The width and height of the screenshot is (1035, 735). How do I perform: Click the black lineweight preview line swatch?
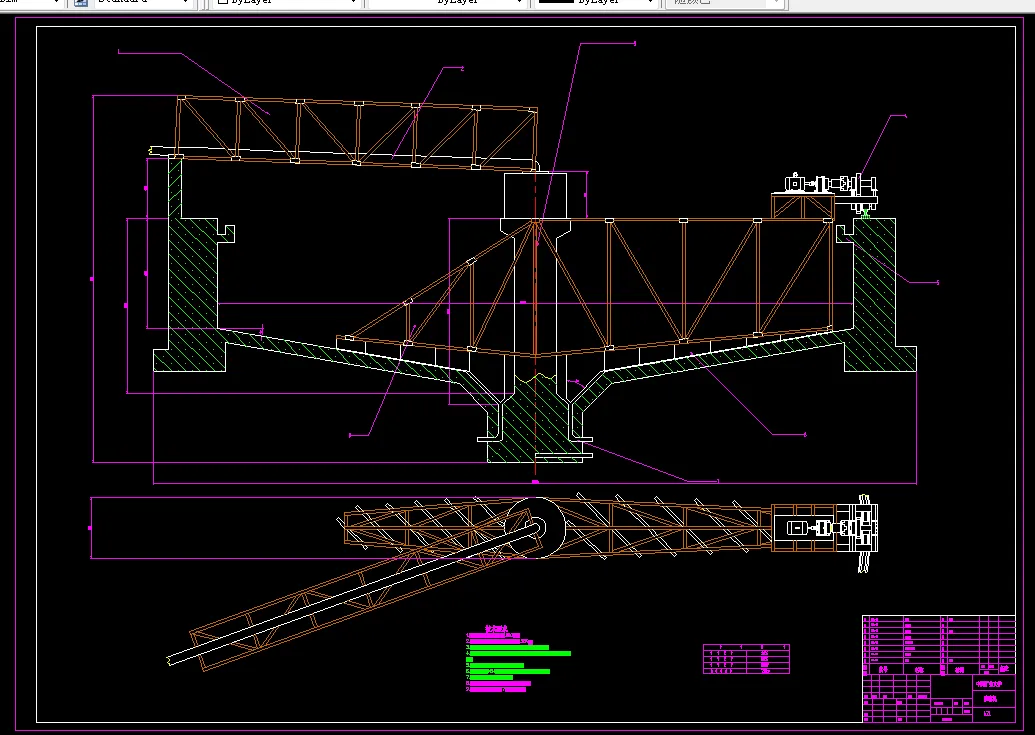[x=556, y=2]
